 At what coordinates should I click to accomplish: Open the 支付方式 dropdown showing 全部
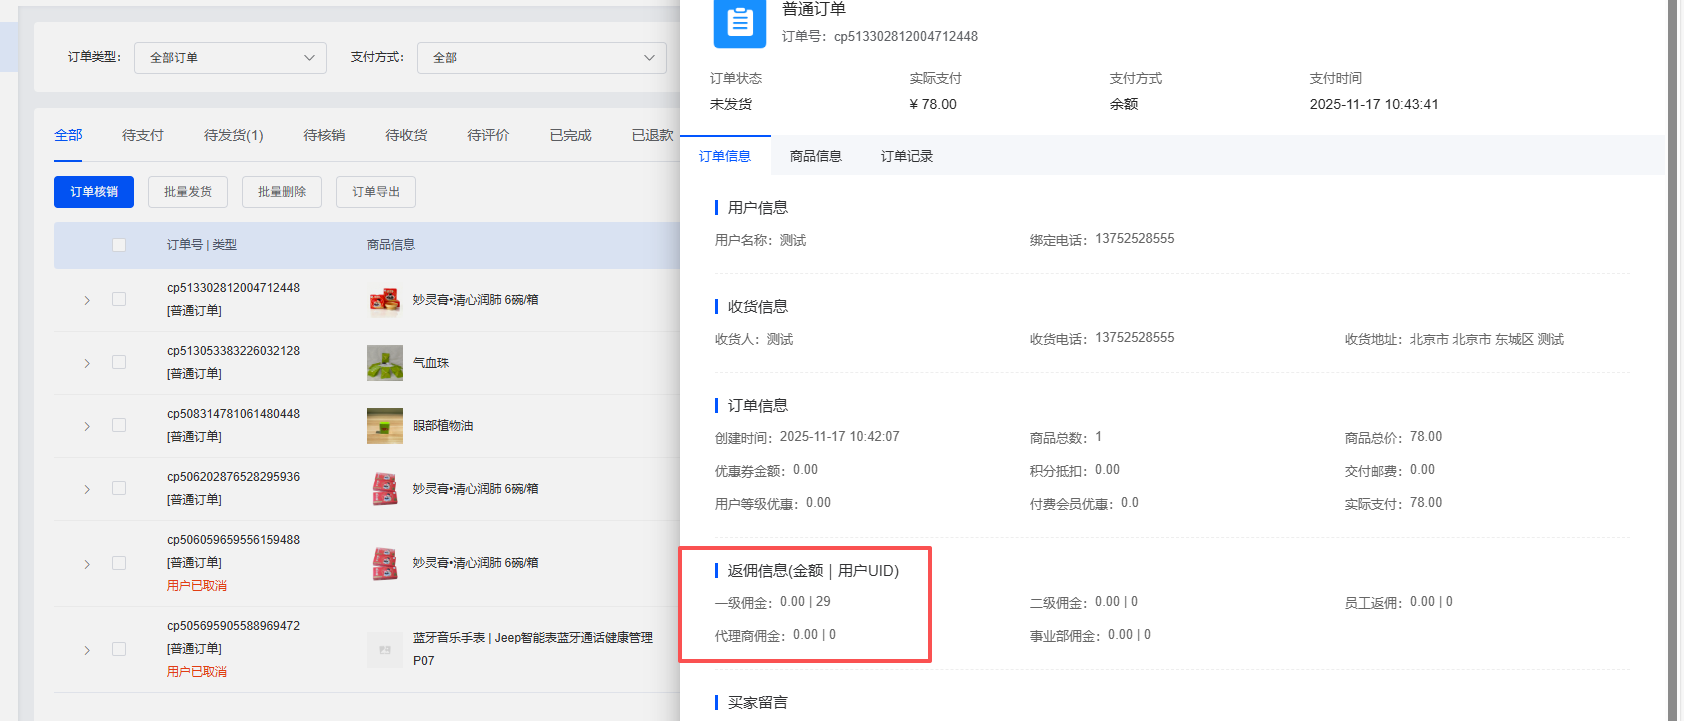542,58
